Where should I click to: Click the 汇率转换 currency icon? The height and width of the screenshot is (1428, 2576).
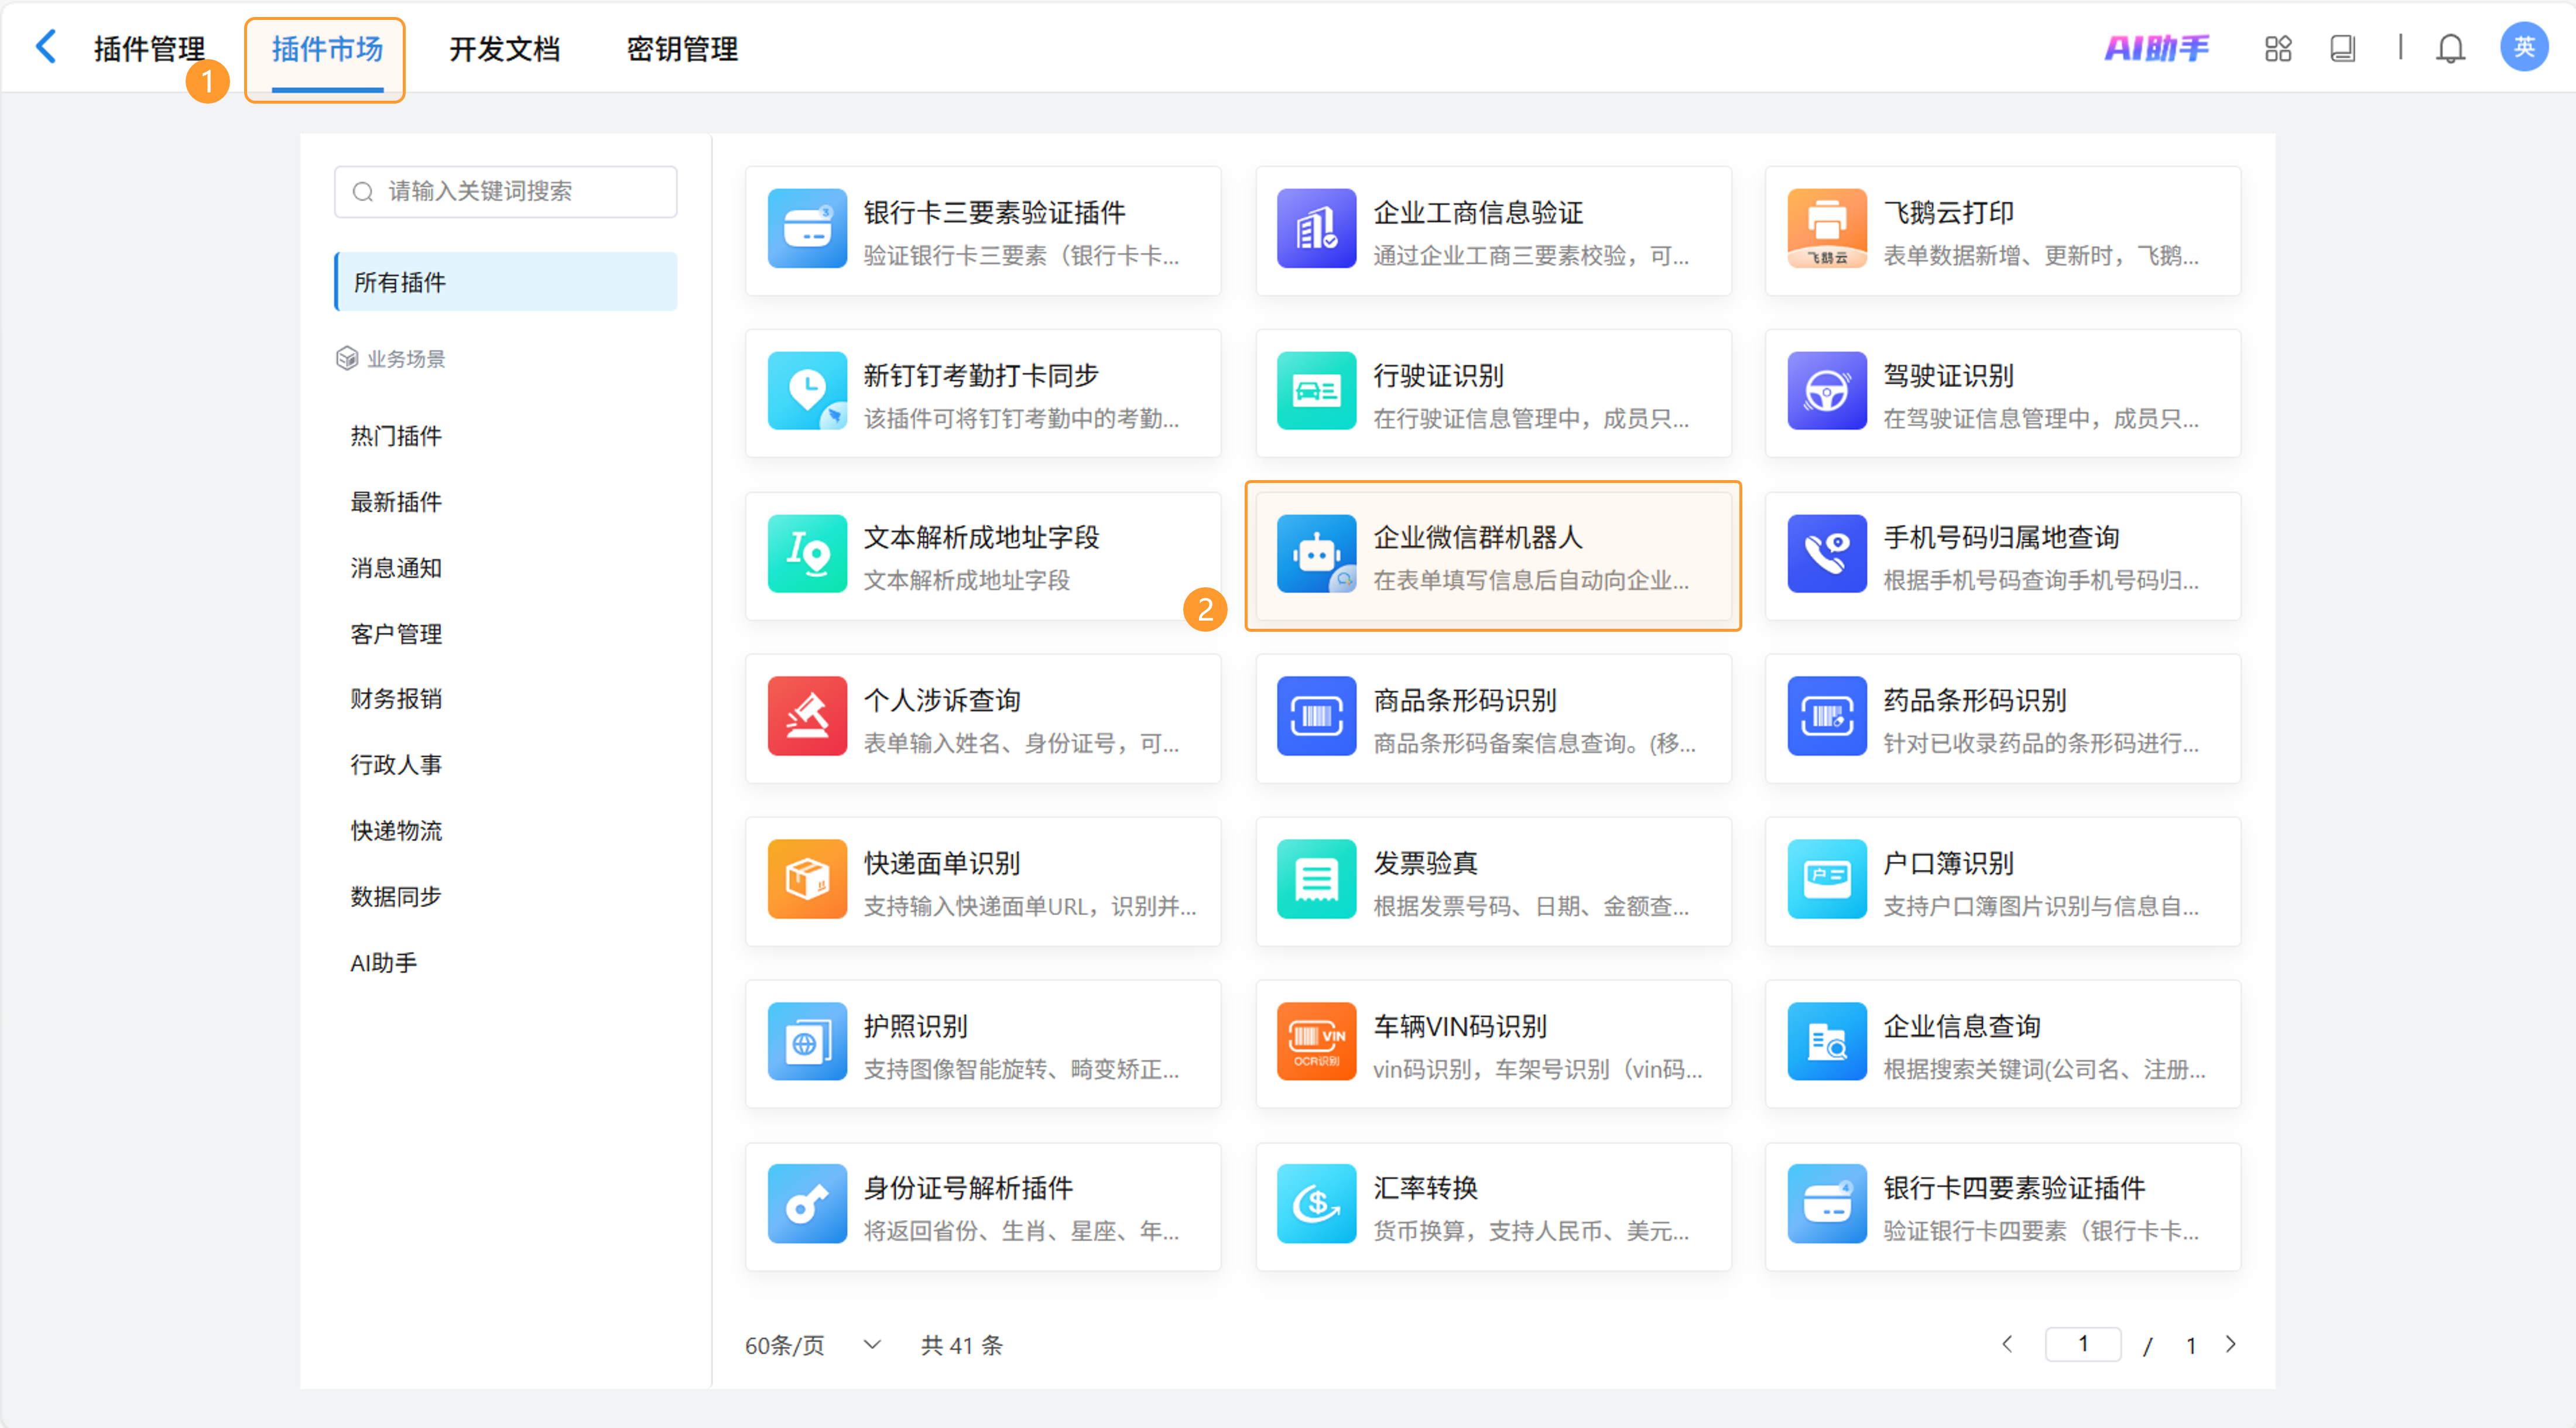[1316, 1204]
